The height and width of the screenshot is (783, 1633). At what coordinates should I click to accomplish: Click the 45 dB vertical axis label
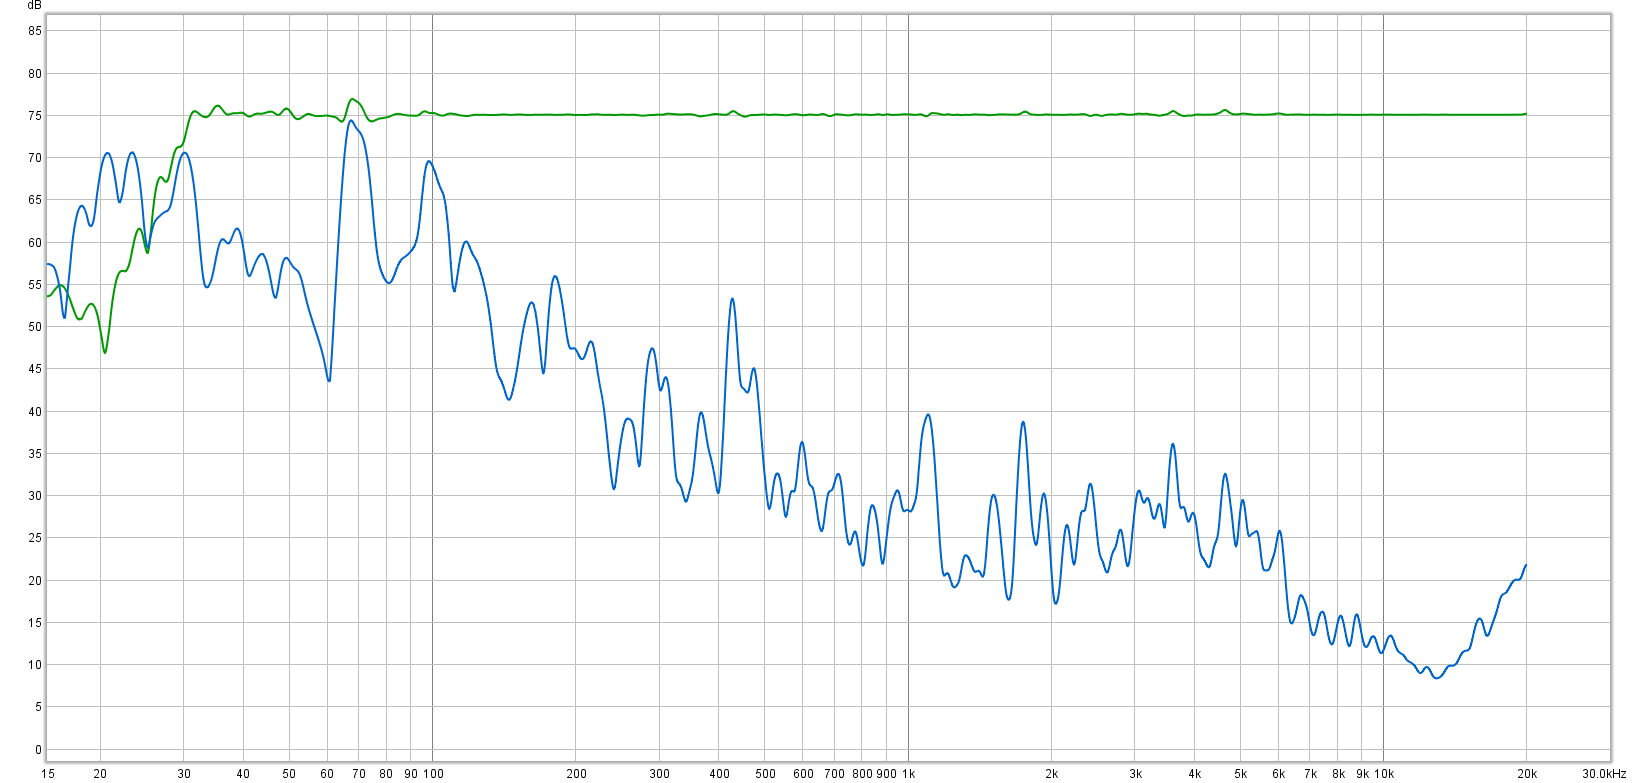(x=36, y=369)
